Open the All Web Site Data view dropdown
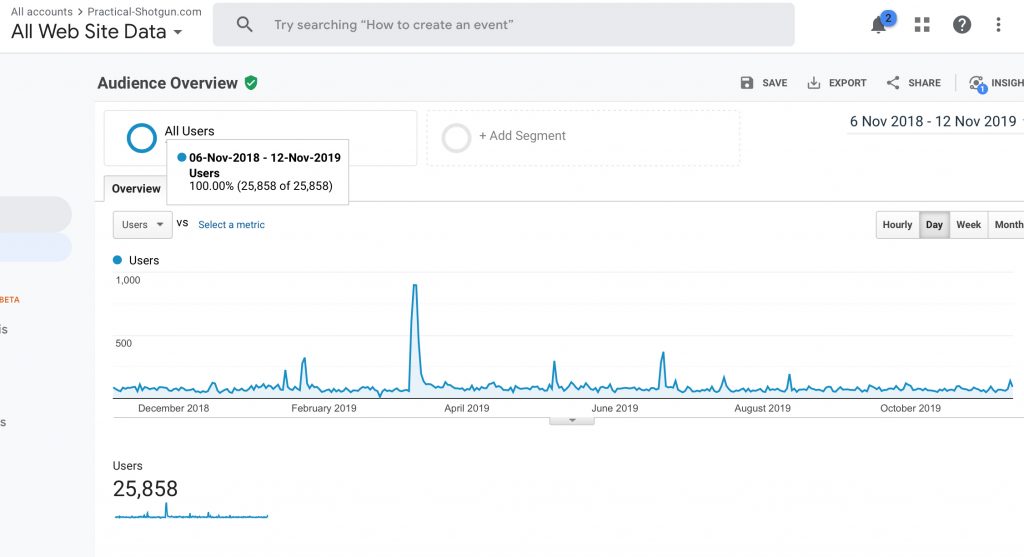Image resolution: width=1024 pixels, height=557 pixels. (97, 31)
